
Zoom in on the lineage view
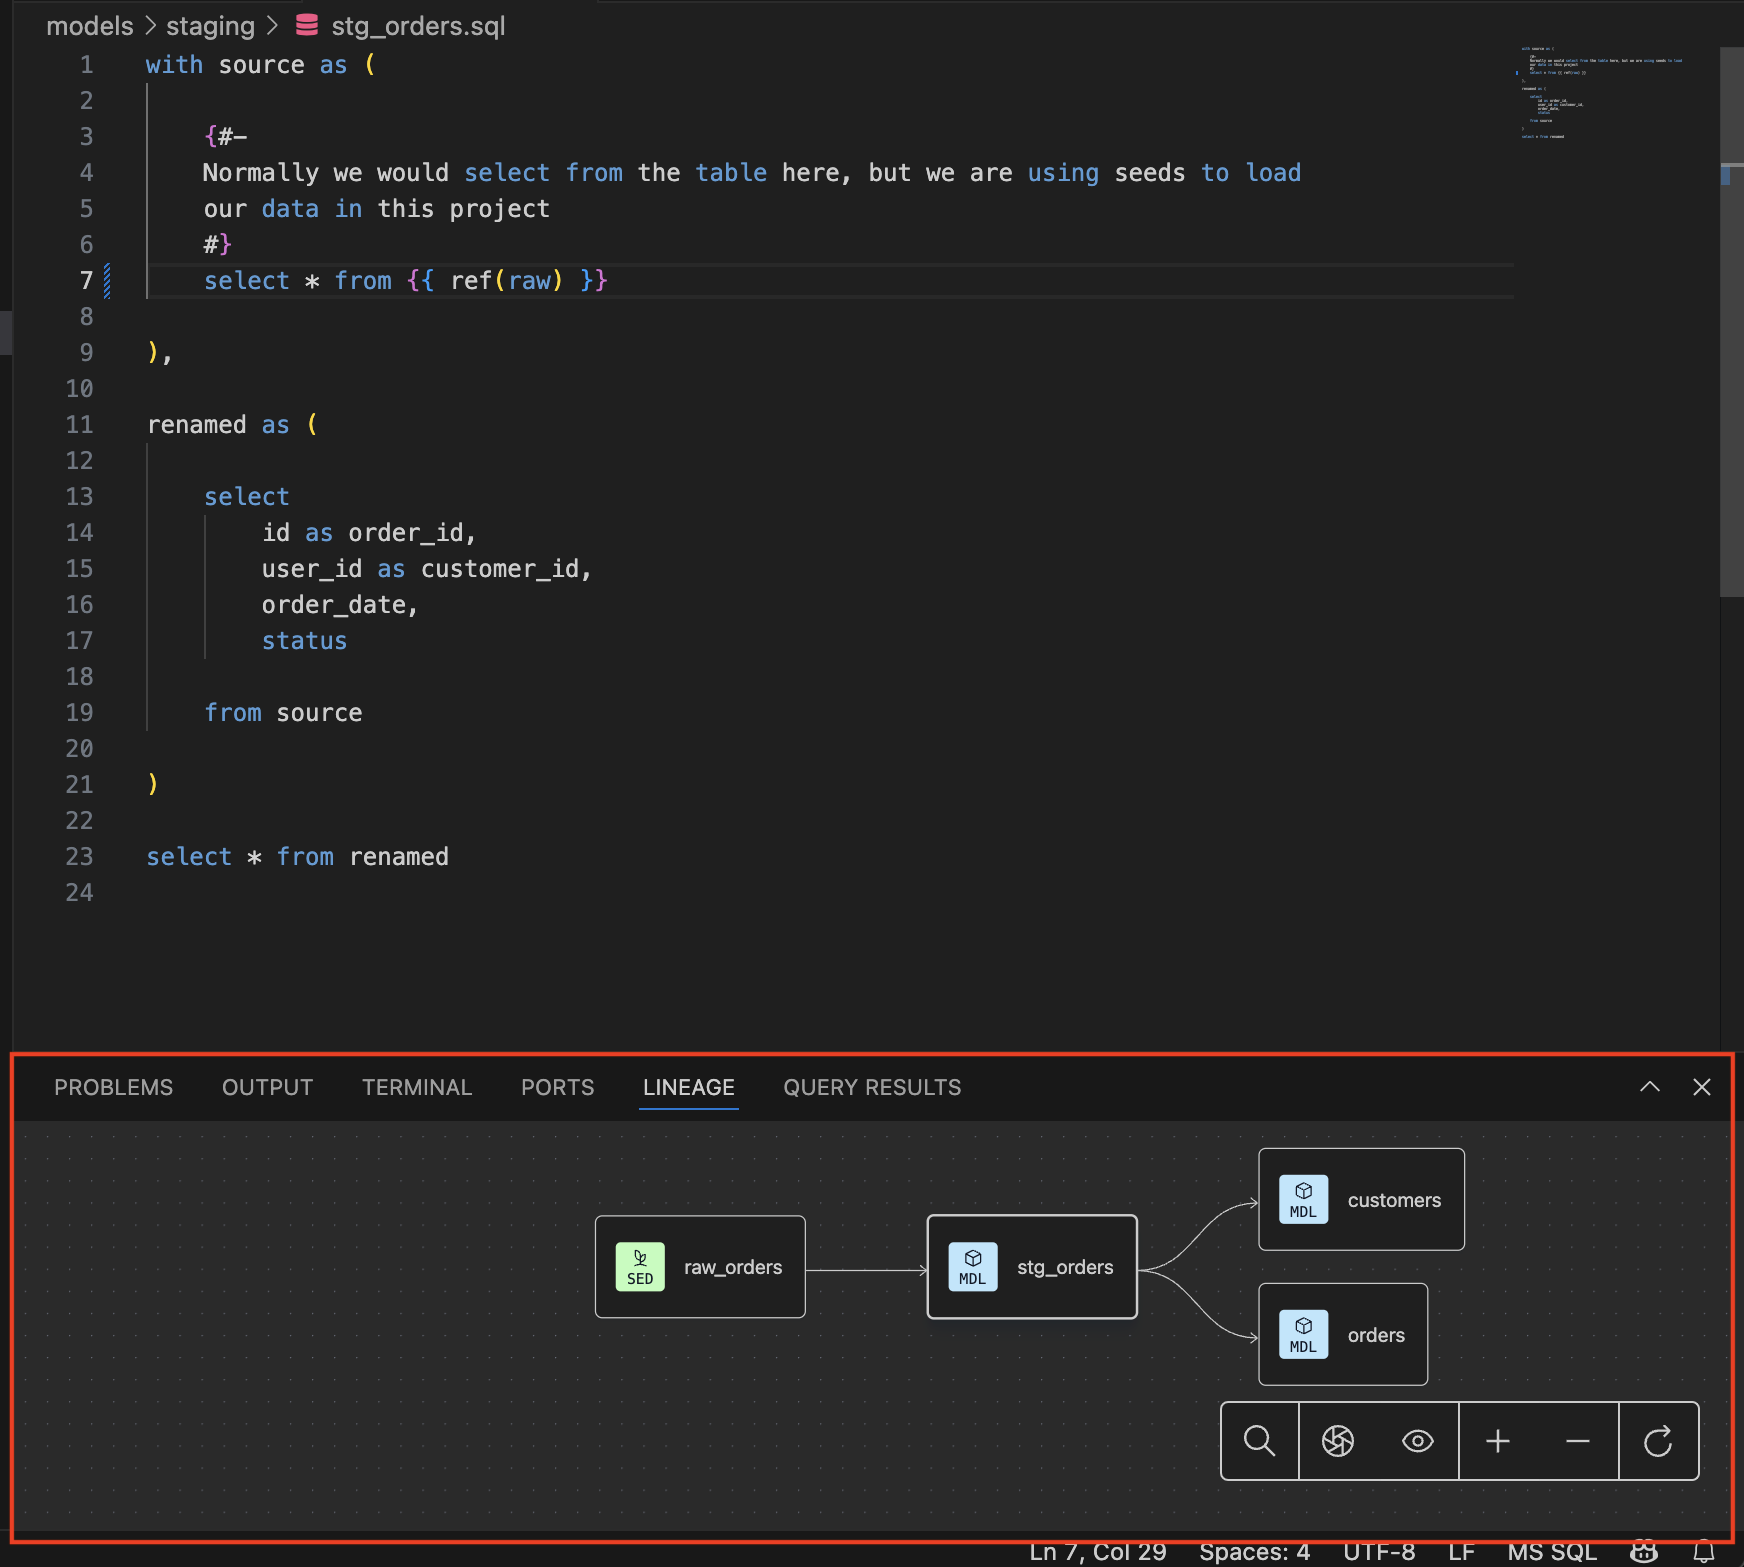[x=1498, y=1441]
